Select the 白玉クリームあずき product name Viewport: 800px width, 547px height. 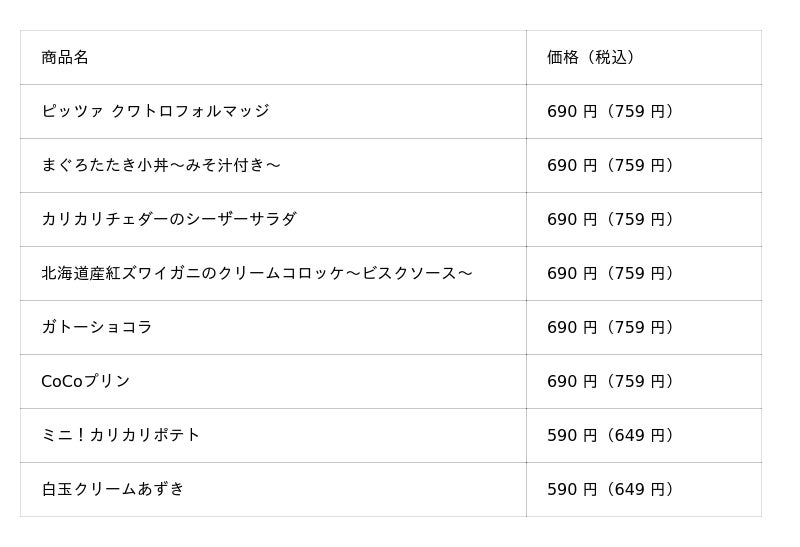[113, 490]
